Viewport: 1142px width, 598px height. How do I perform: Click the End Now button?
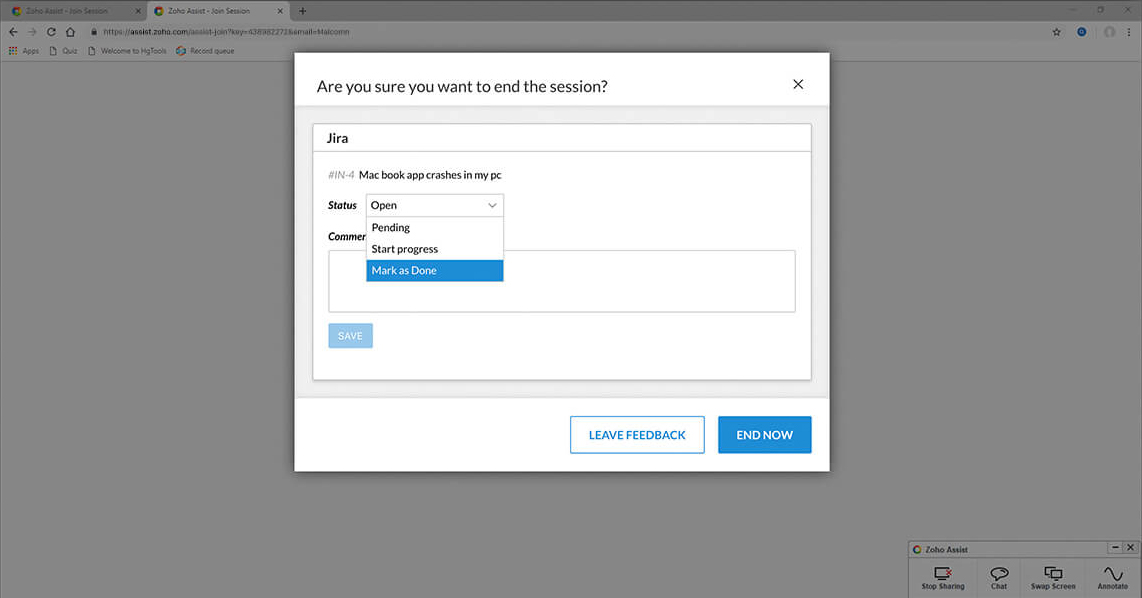tap(764, 435)
